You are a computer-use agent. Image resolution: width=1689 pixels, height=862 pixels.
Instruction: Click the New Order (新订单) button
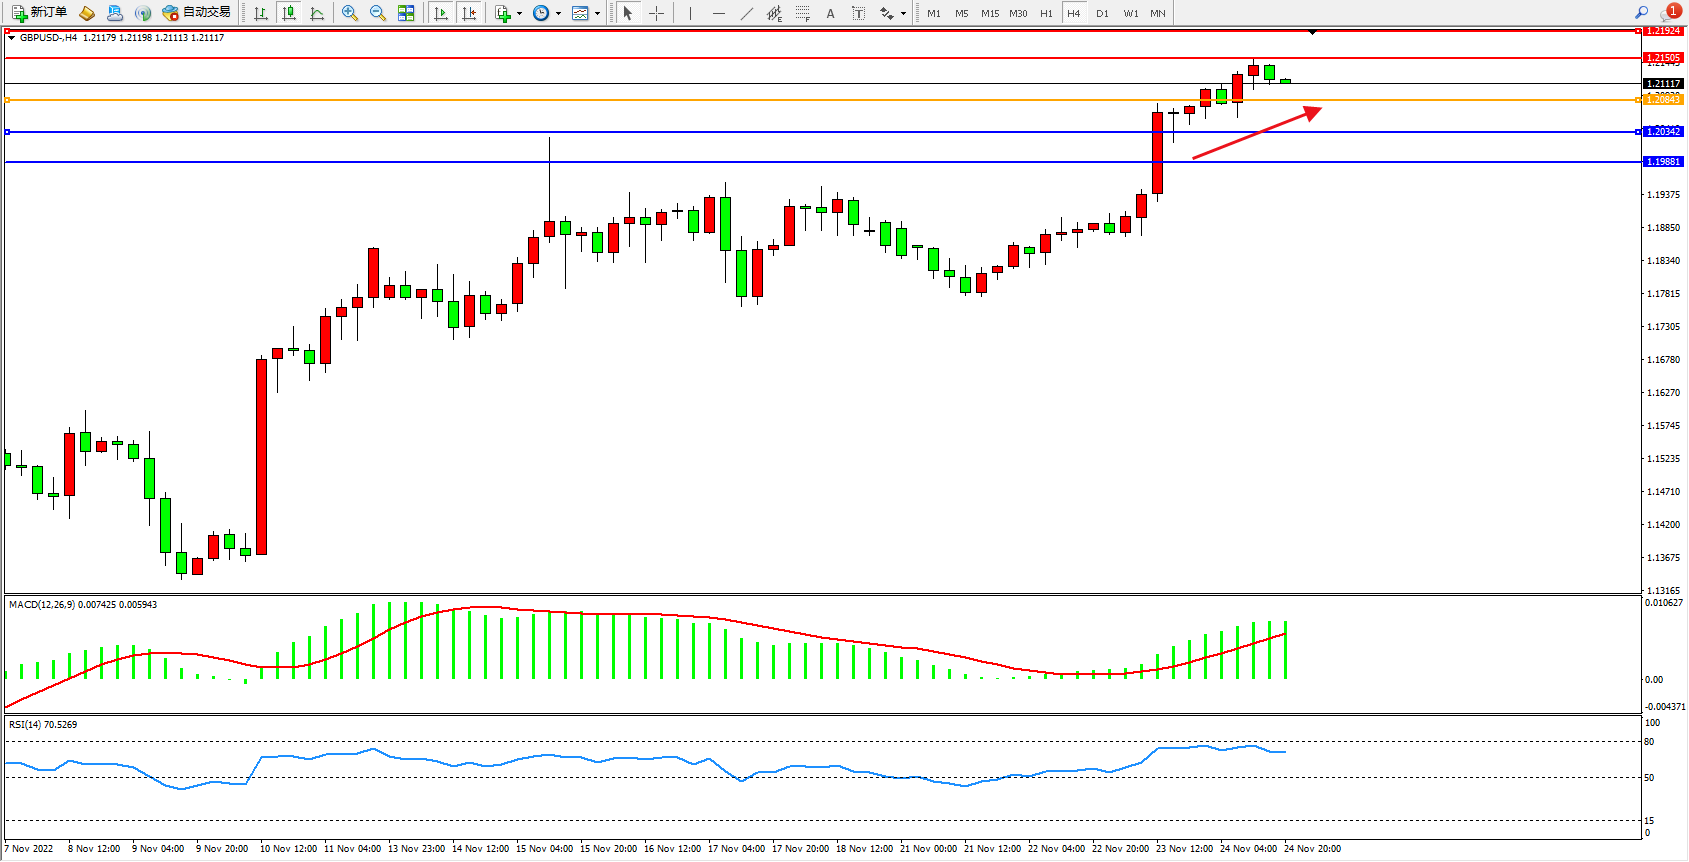coord(40,13)
